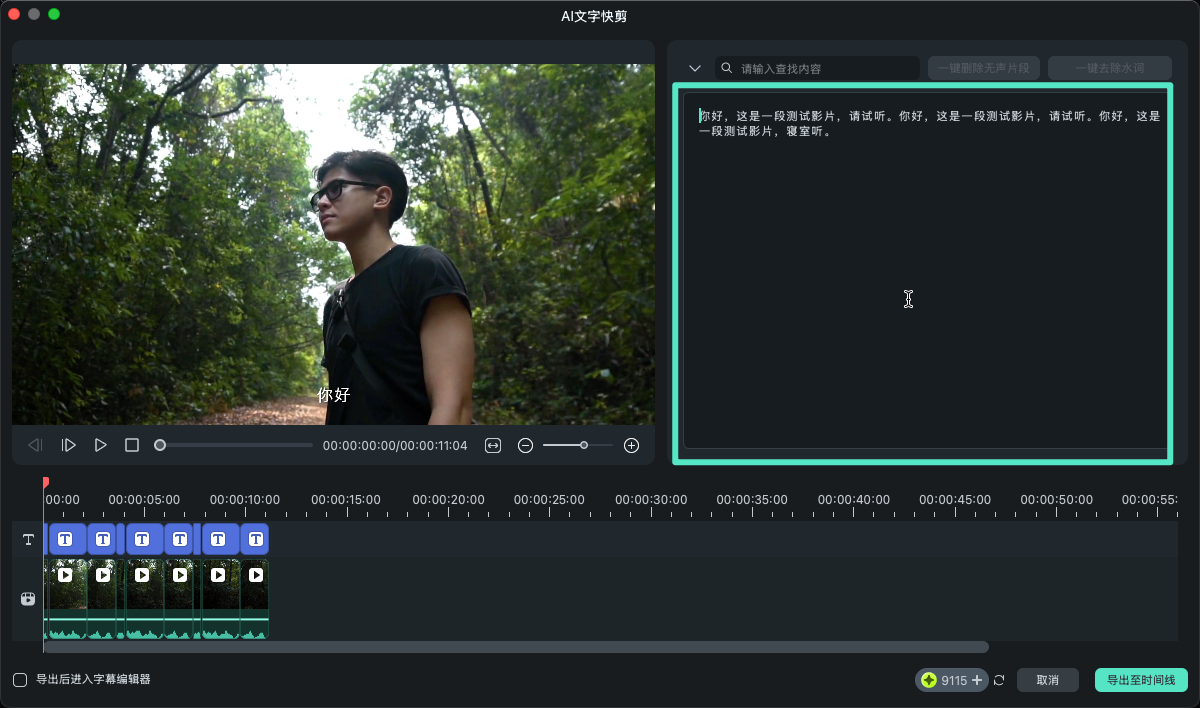Screen dimensions: 1200x708
Task: Collapse the search panel chevron
Action: coord(695,68)
